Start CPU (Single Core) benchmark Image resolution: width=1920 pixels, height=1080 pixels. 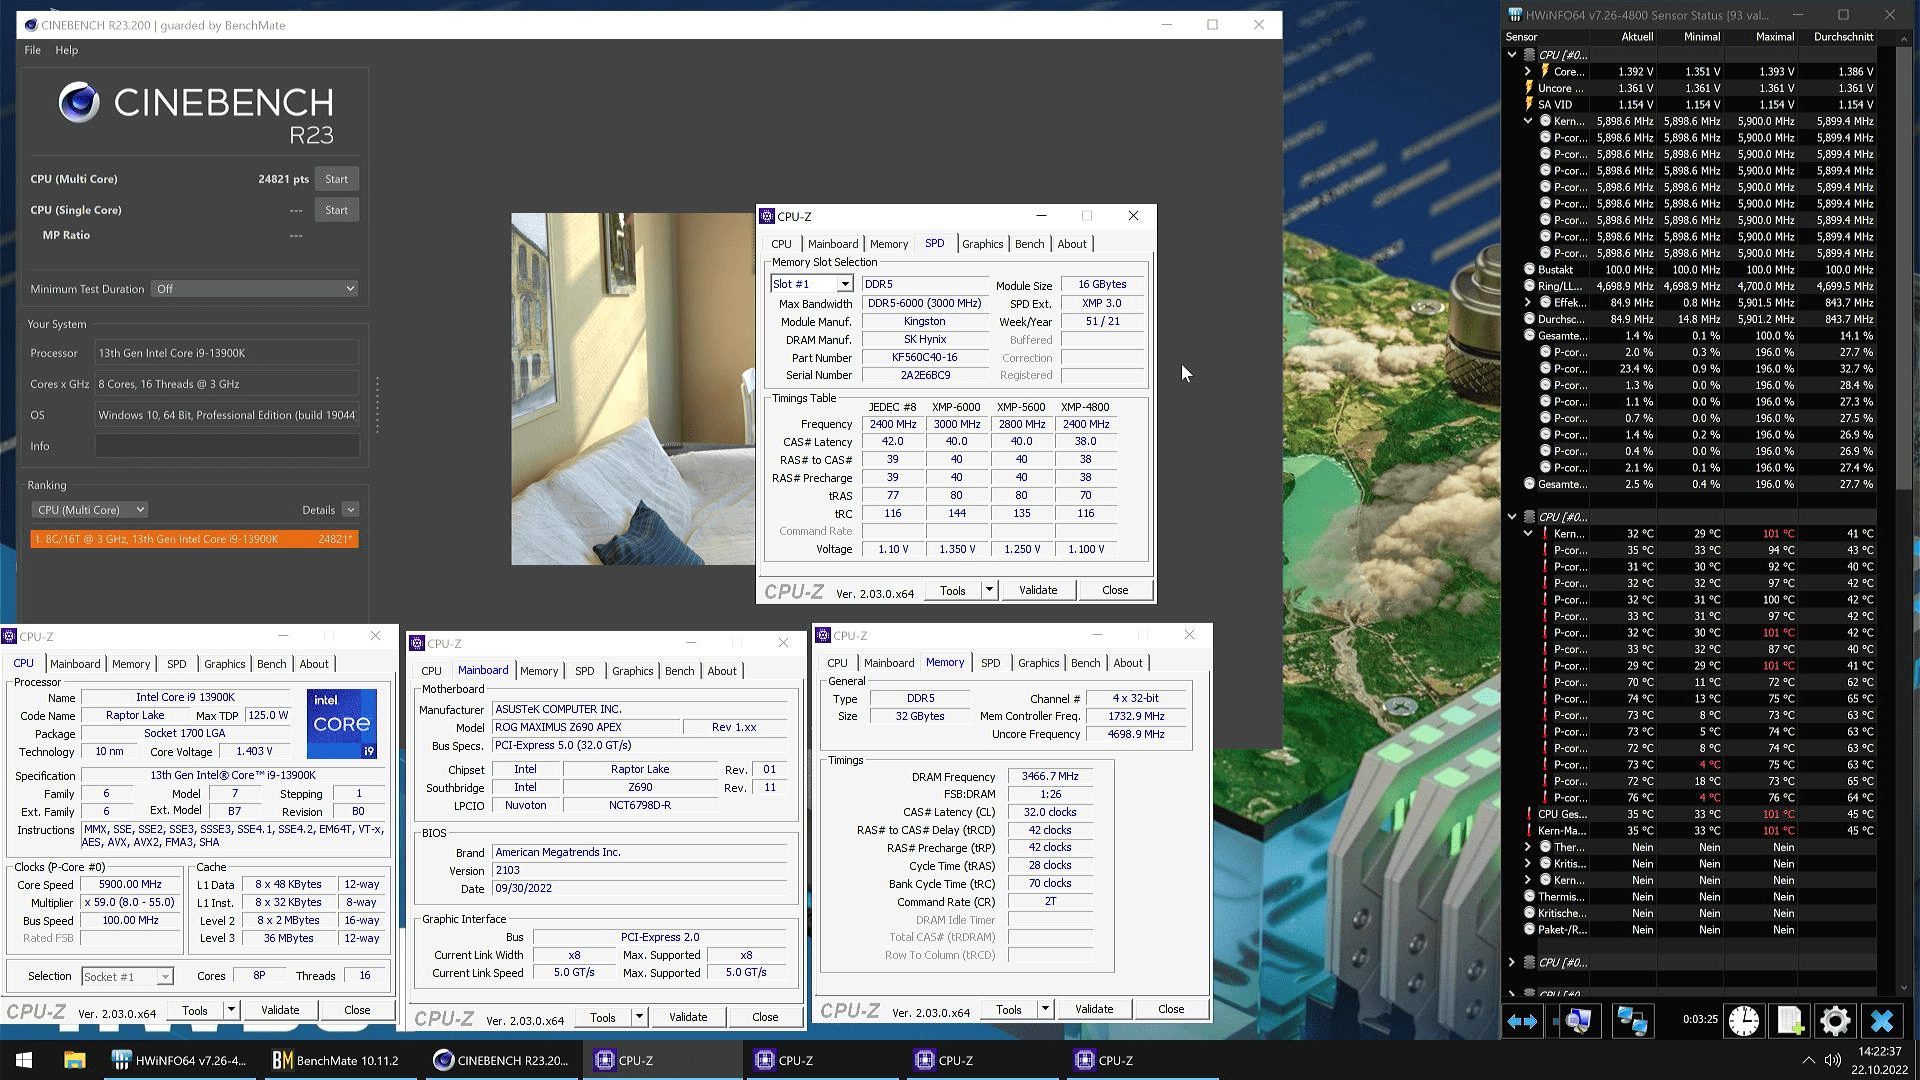(x=336, y=210)
